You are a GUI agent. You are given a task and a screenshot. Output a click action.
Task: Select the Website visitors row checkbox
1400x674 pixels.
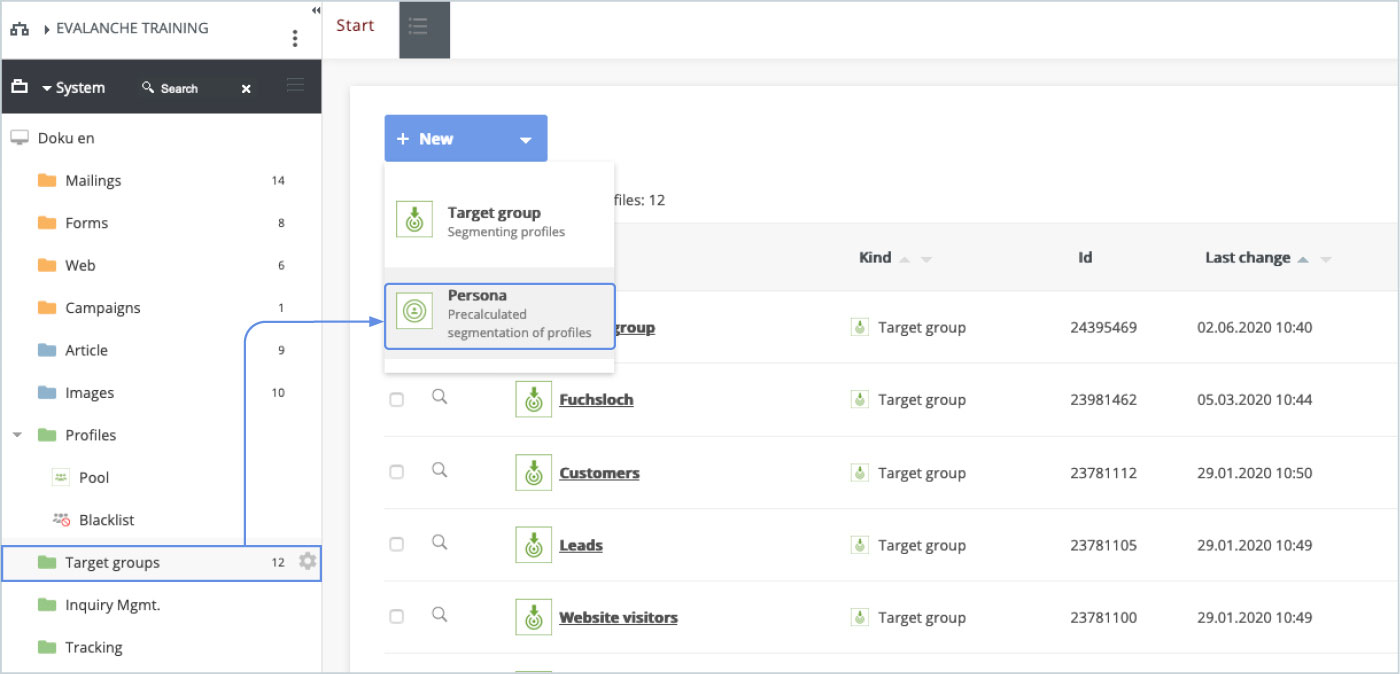click(x=397, y=617)
